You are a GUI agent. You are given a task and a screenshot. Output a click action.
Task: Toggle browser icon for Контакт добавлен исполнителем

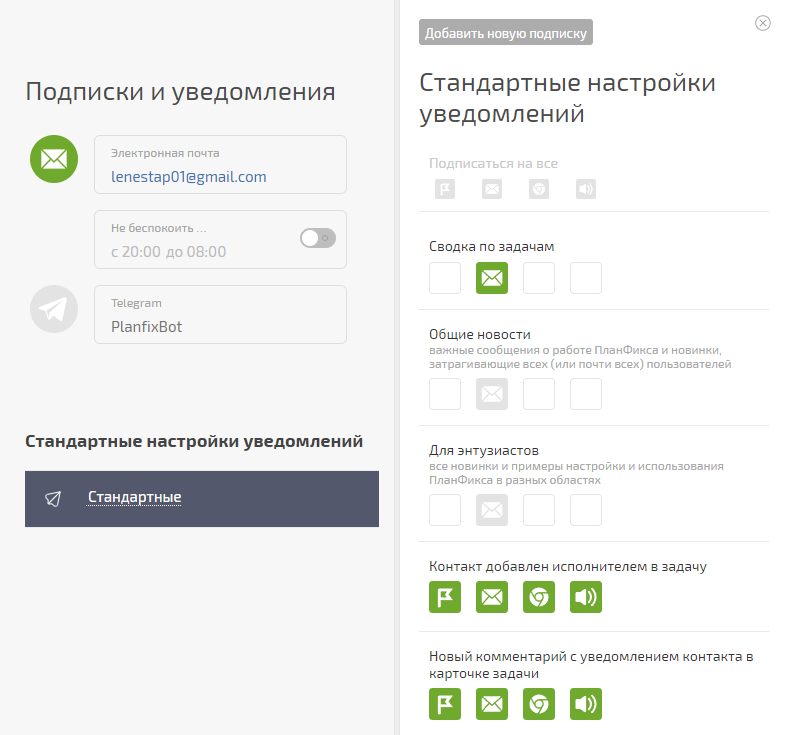[539, 597]
